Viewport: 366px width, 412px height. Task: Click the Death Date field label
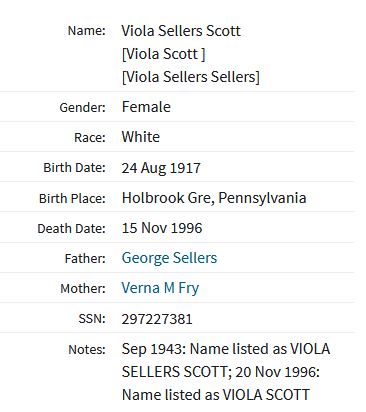click(71, 229)
